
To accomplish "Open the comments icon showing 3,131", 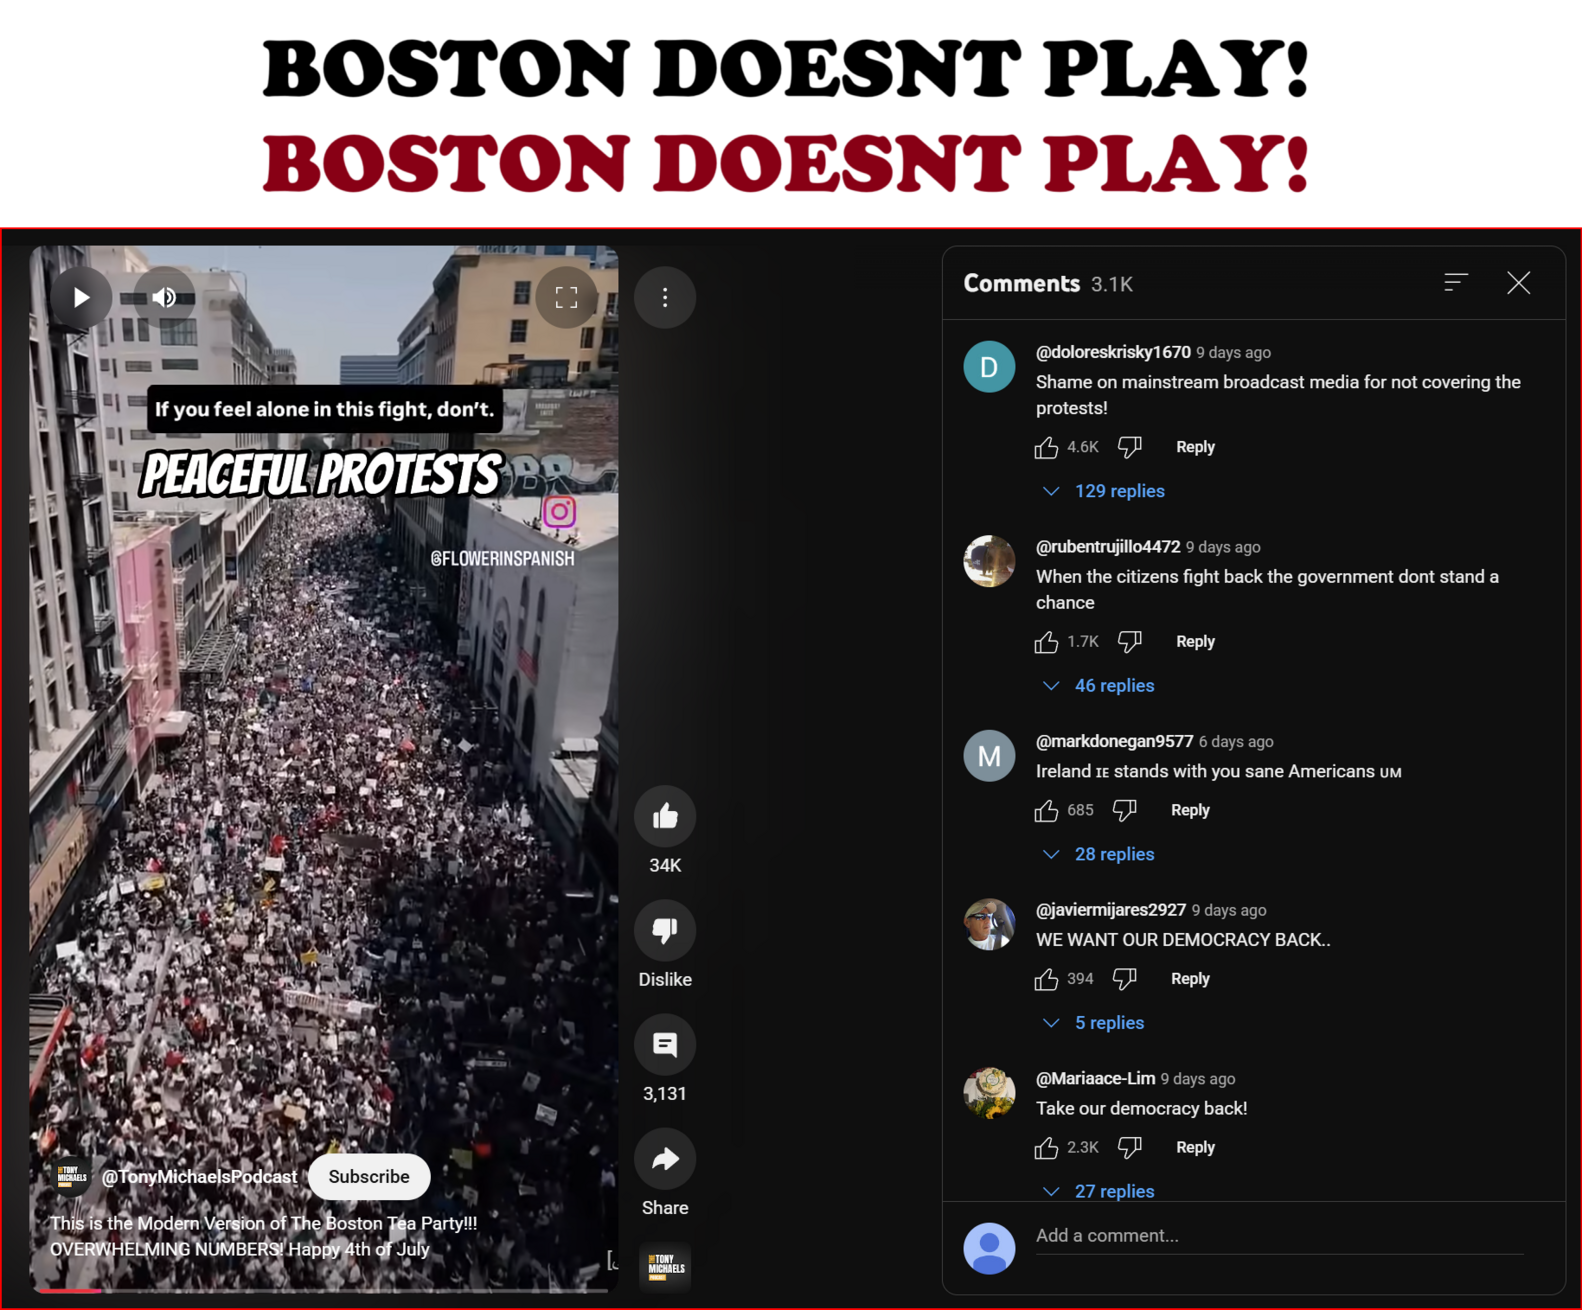I will click(665, 1045).
